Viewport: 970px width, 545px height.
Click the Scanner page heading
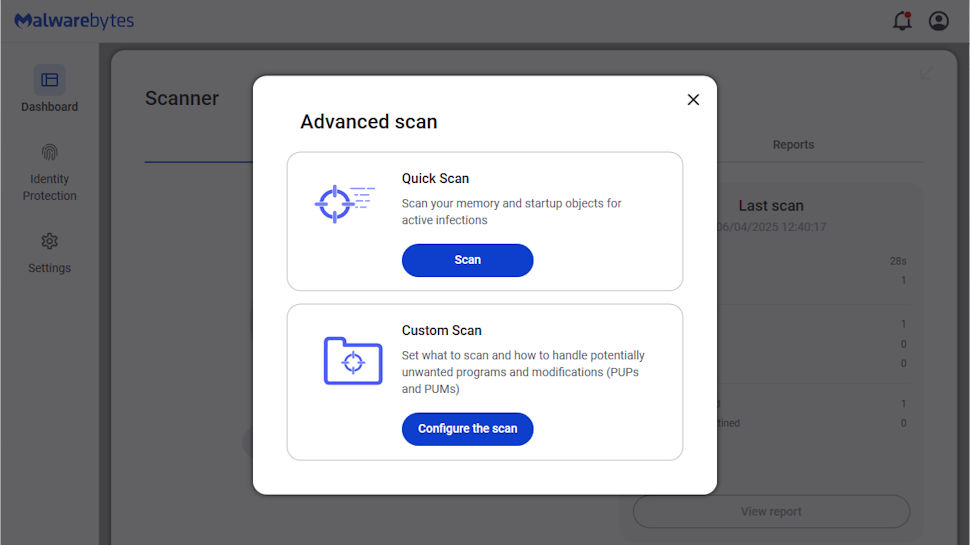pyautogui.click(x=182, y=98)
